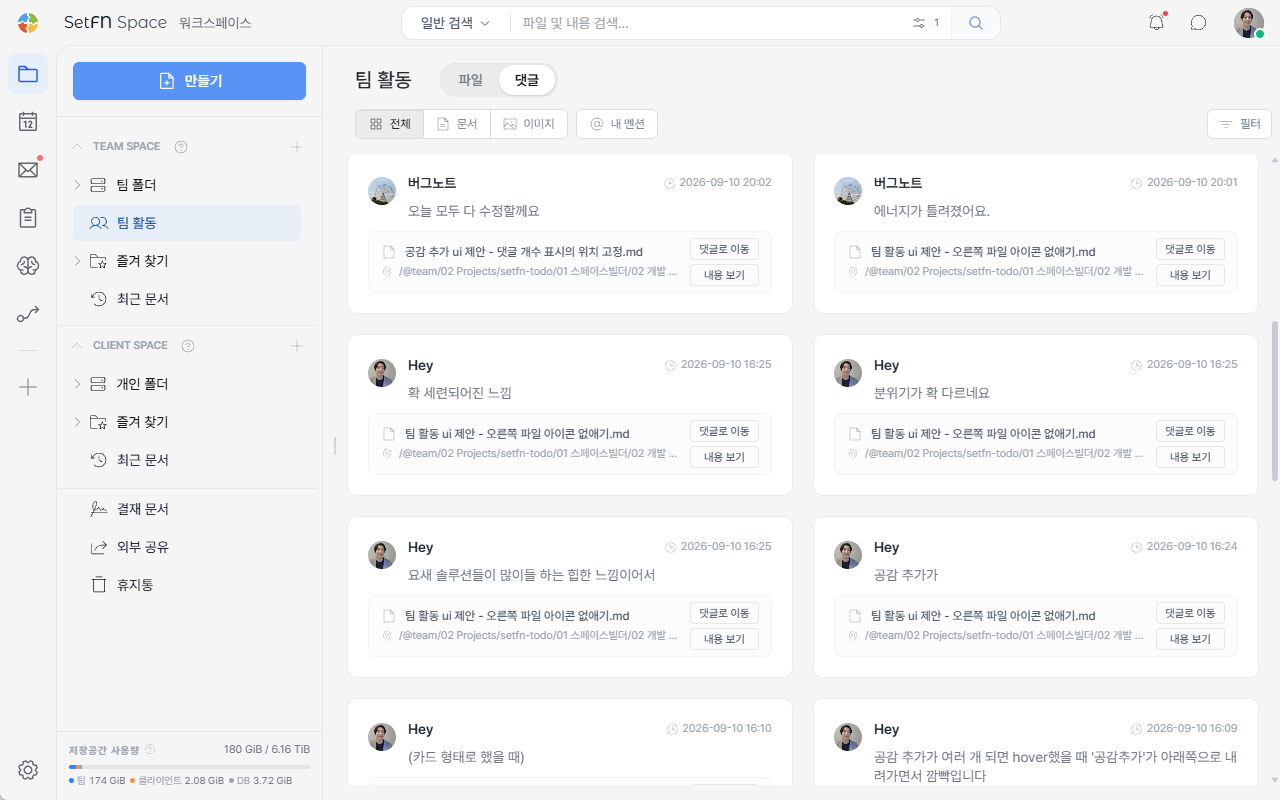Select the 전체 filter tab

pos(390,124)
